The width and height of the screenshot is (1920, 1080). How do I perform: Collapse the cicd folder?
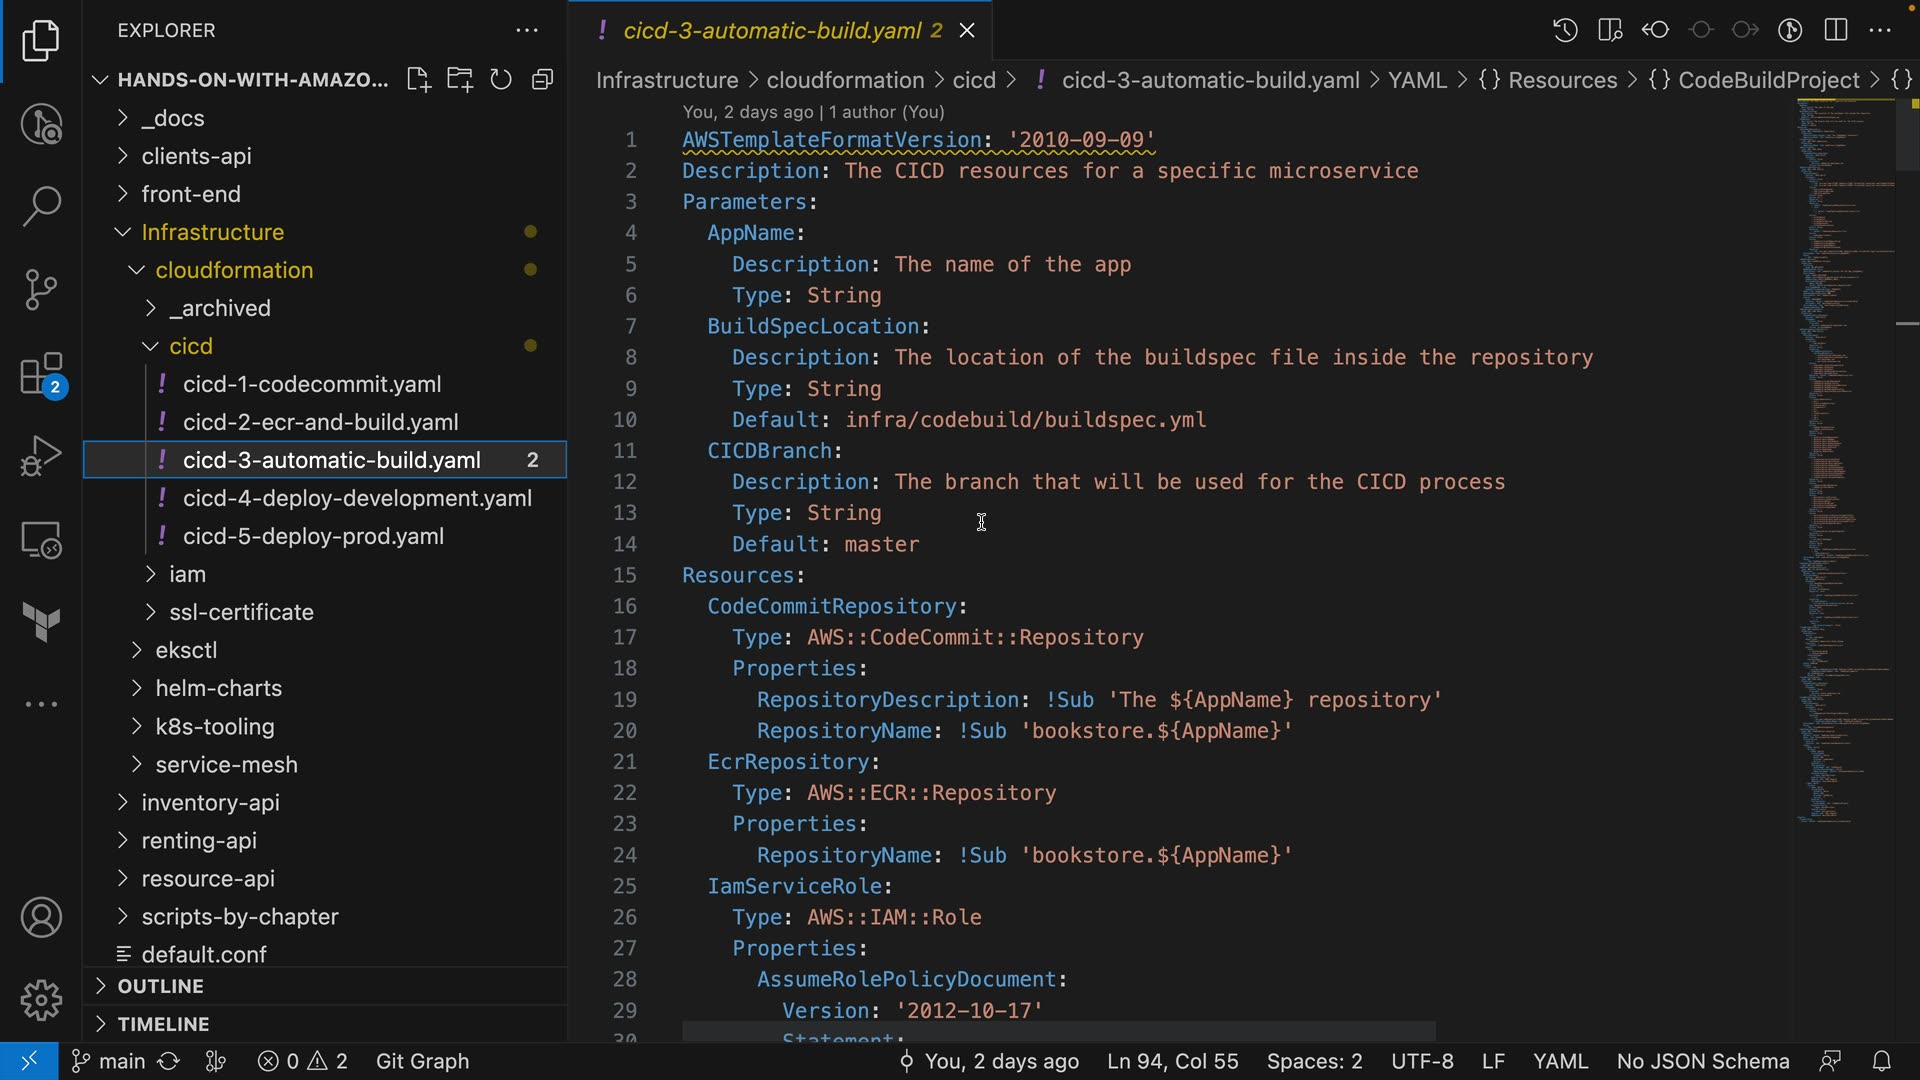point(190,346)
